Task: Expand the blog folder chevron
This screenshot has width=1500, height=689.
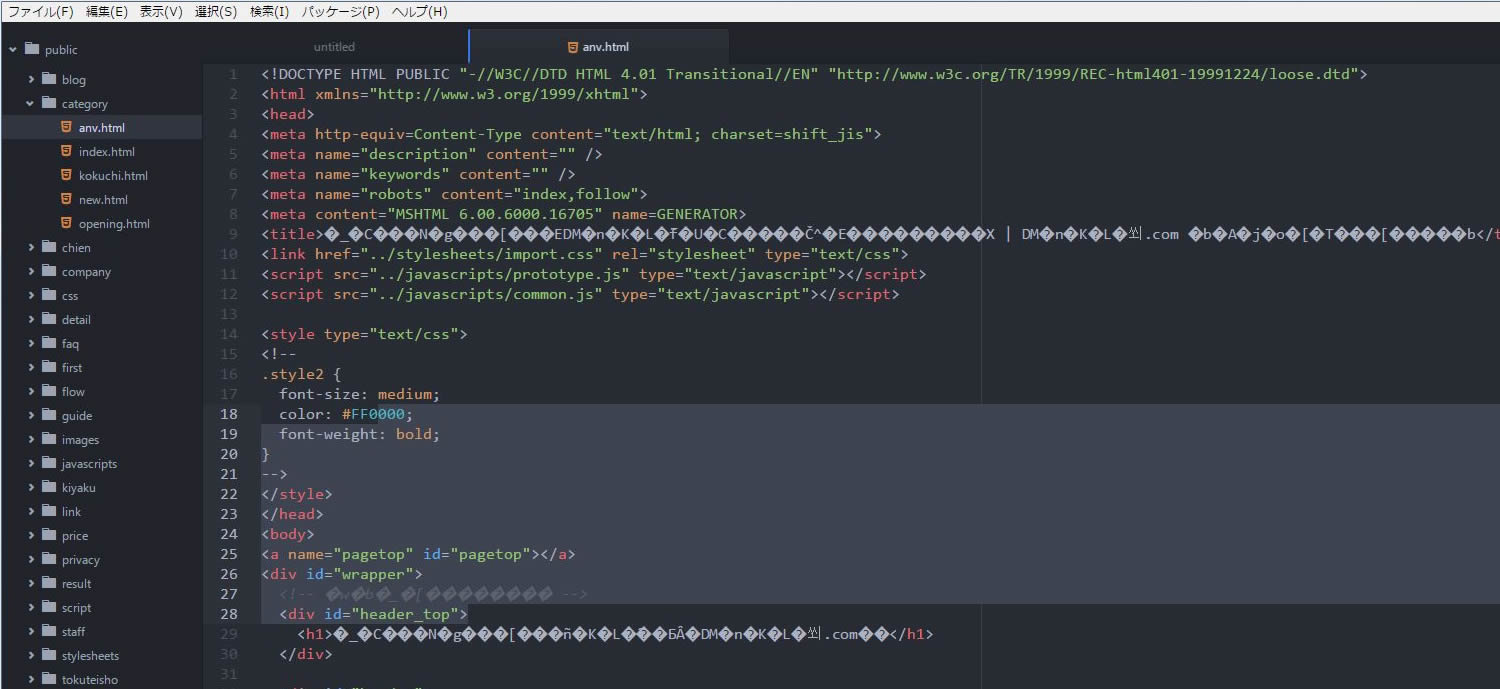Action: click(31, 80)
